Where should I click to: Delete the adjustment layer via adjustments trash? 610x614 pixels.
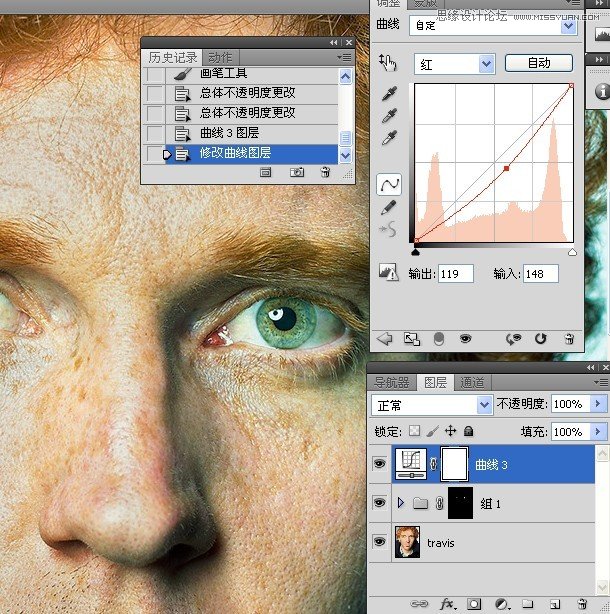pyautogui.click(x=569, y=339)
